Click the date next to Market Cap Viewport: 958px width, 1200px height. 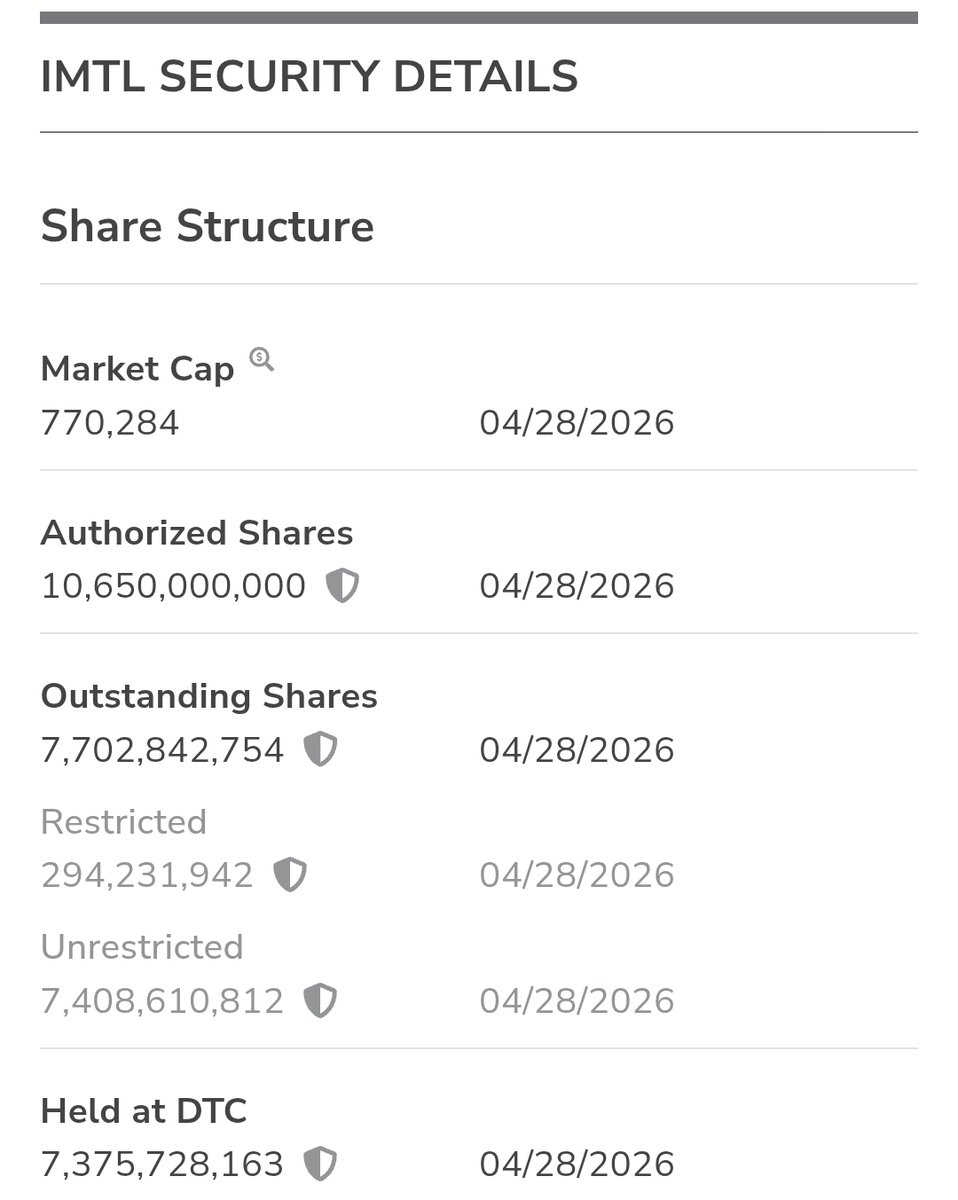pos(577,423)
